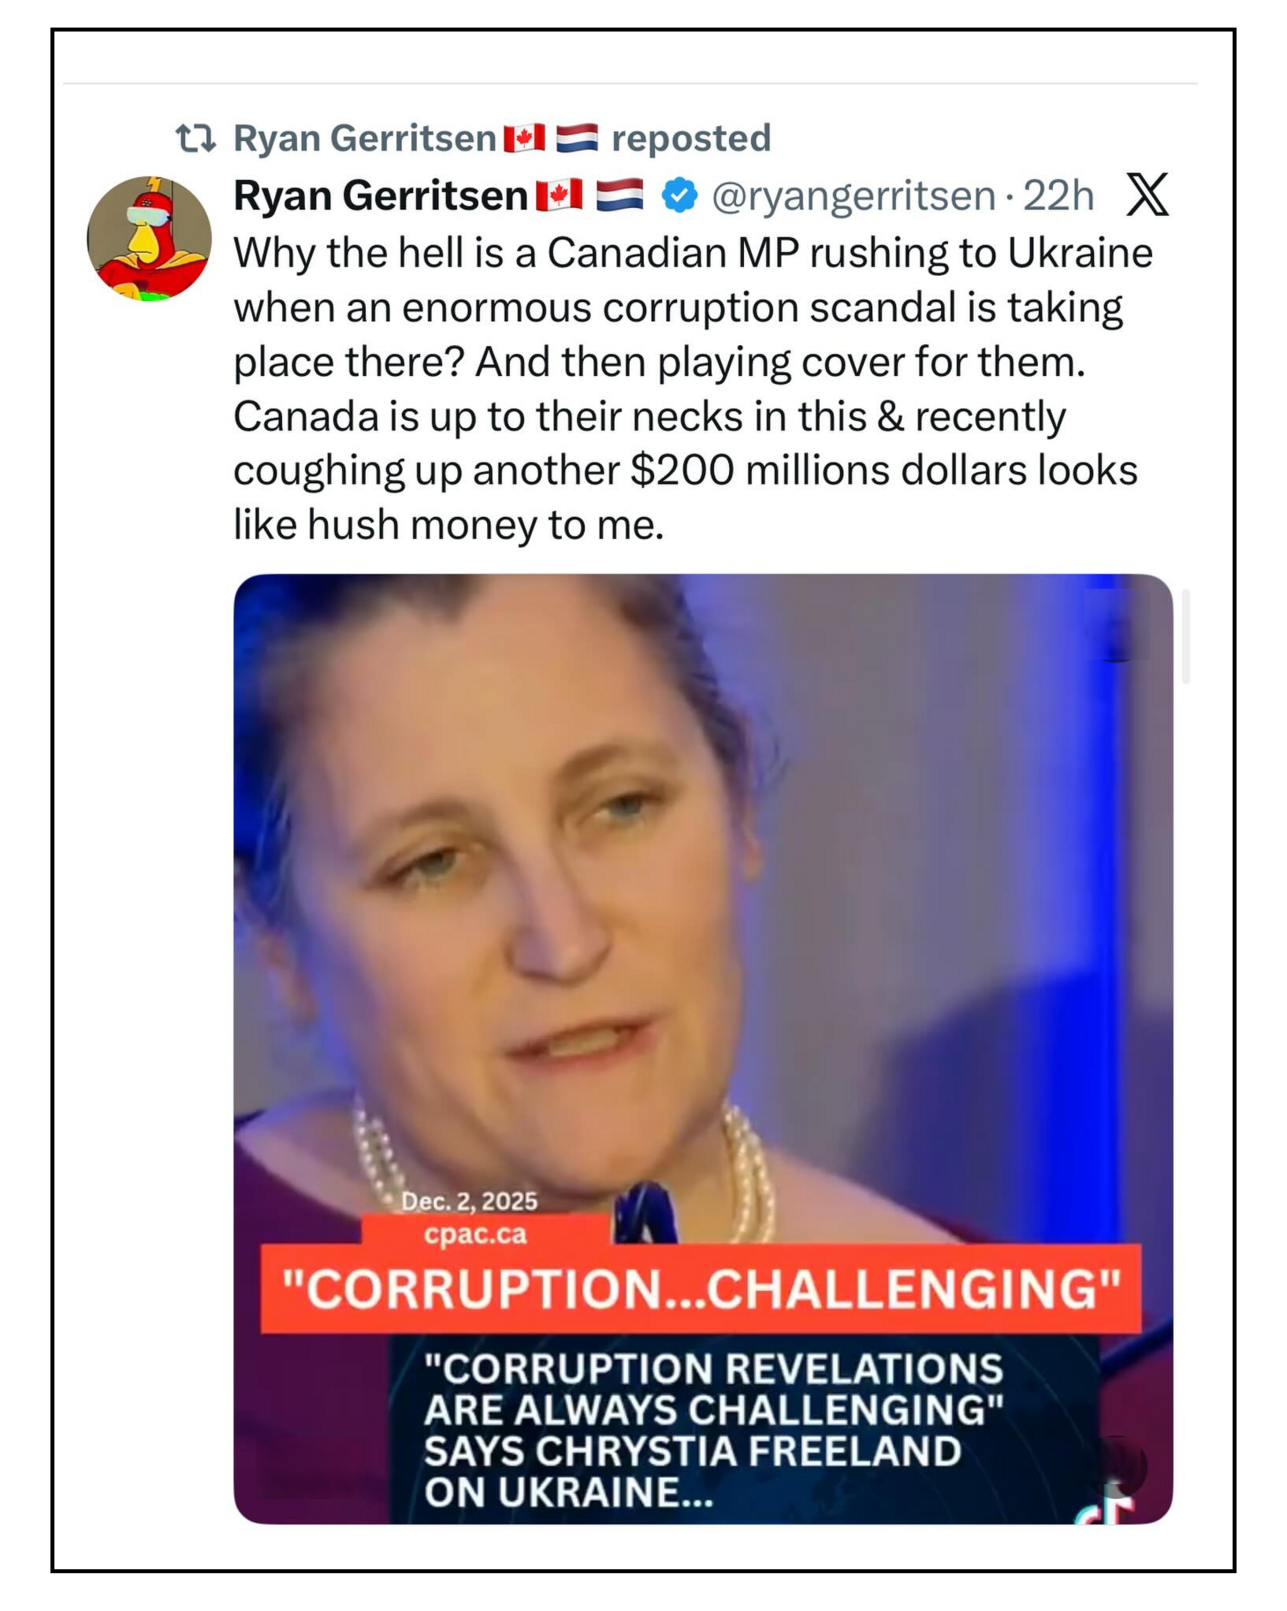Click the Dec. 2, 2025 date overlay
Viewport: 1287px width, 1611px height.
[x=469, y=1201]
